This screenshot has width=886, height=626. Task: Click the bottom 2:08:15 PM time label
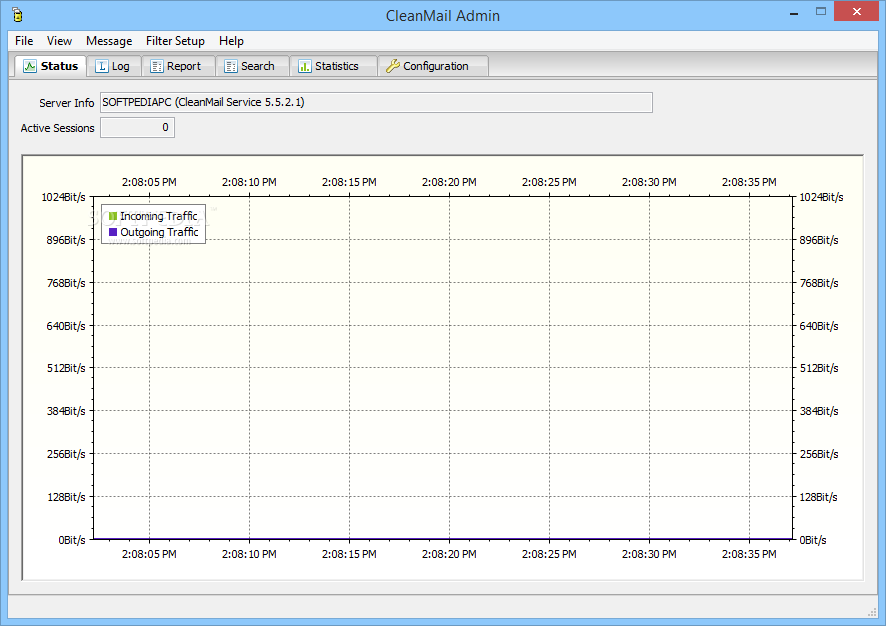click(349, 554)
